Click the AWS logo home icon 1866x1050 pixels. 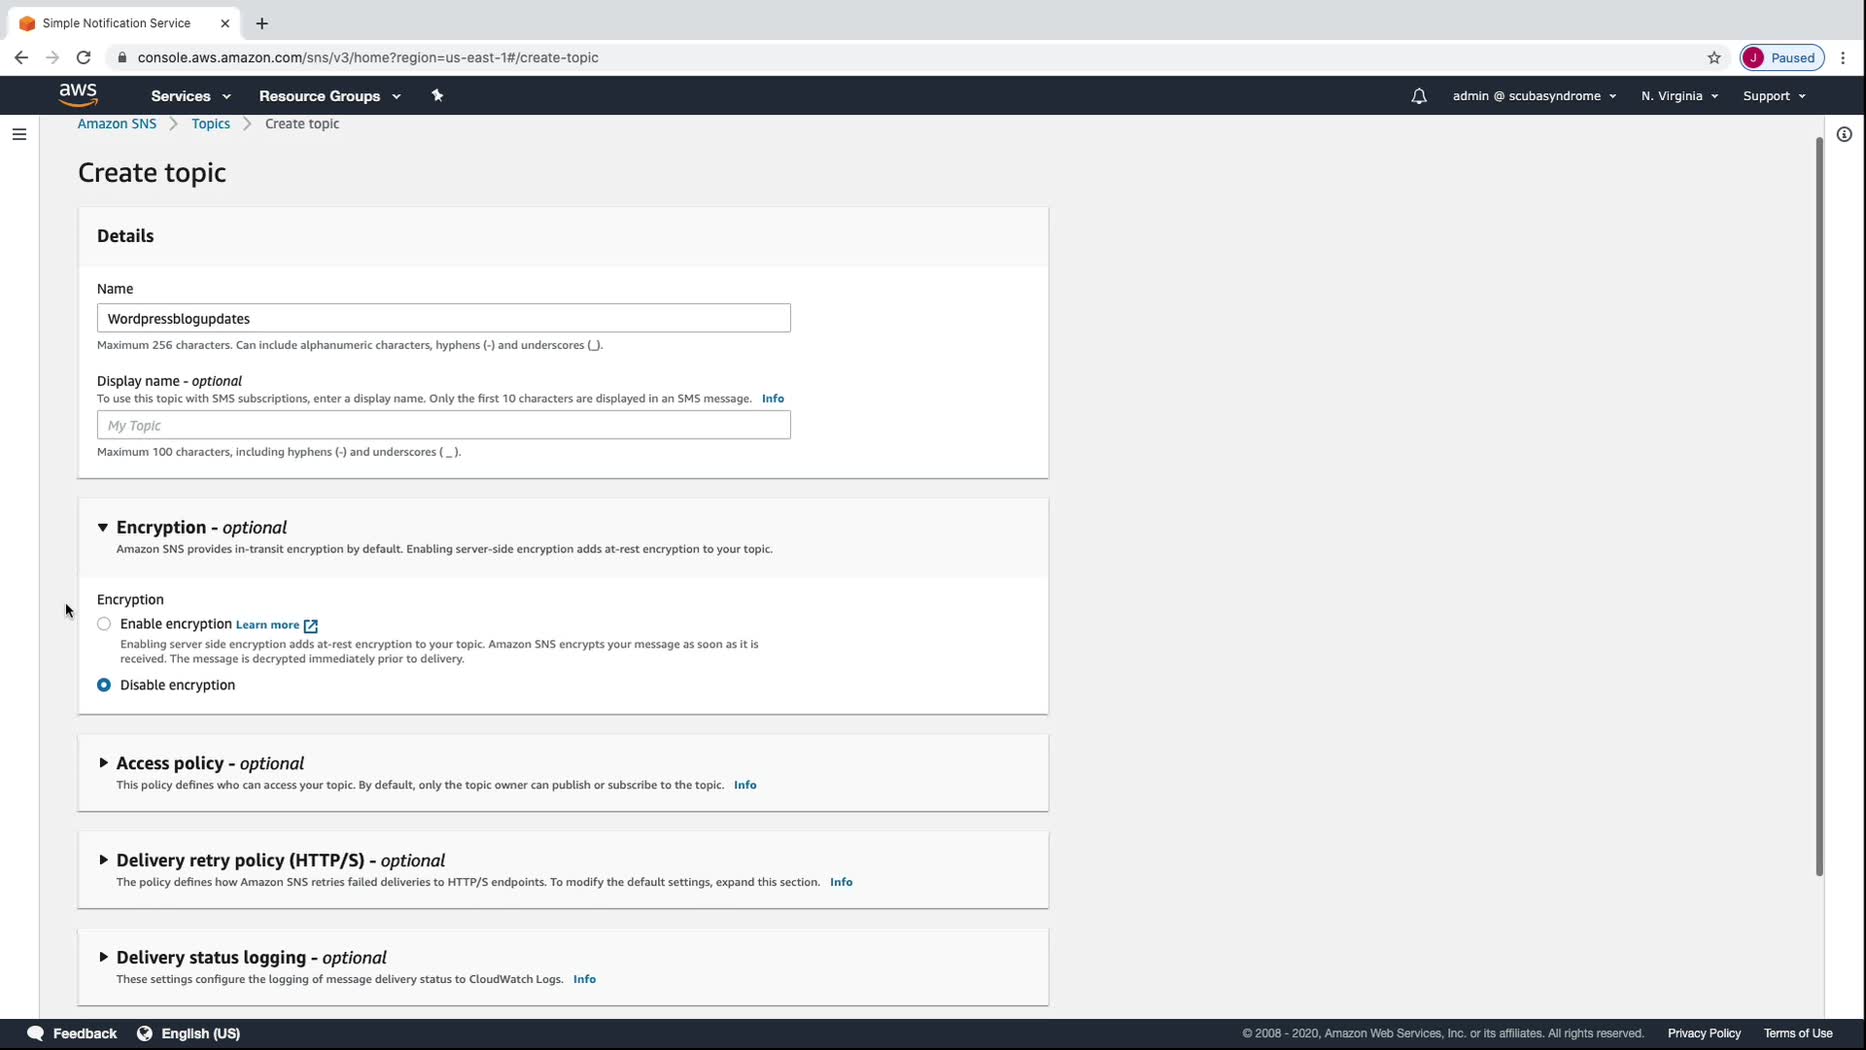[78, 95]
